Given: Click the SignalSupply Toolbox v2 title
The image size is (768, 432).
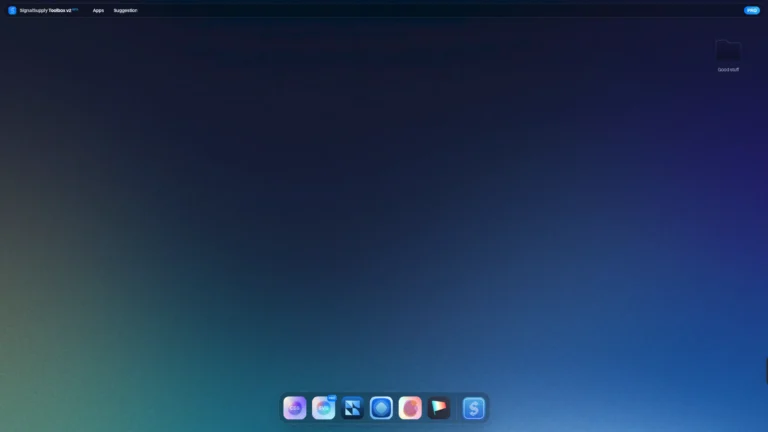Looking at the screenshot, I should tap(44, 10).
